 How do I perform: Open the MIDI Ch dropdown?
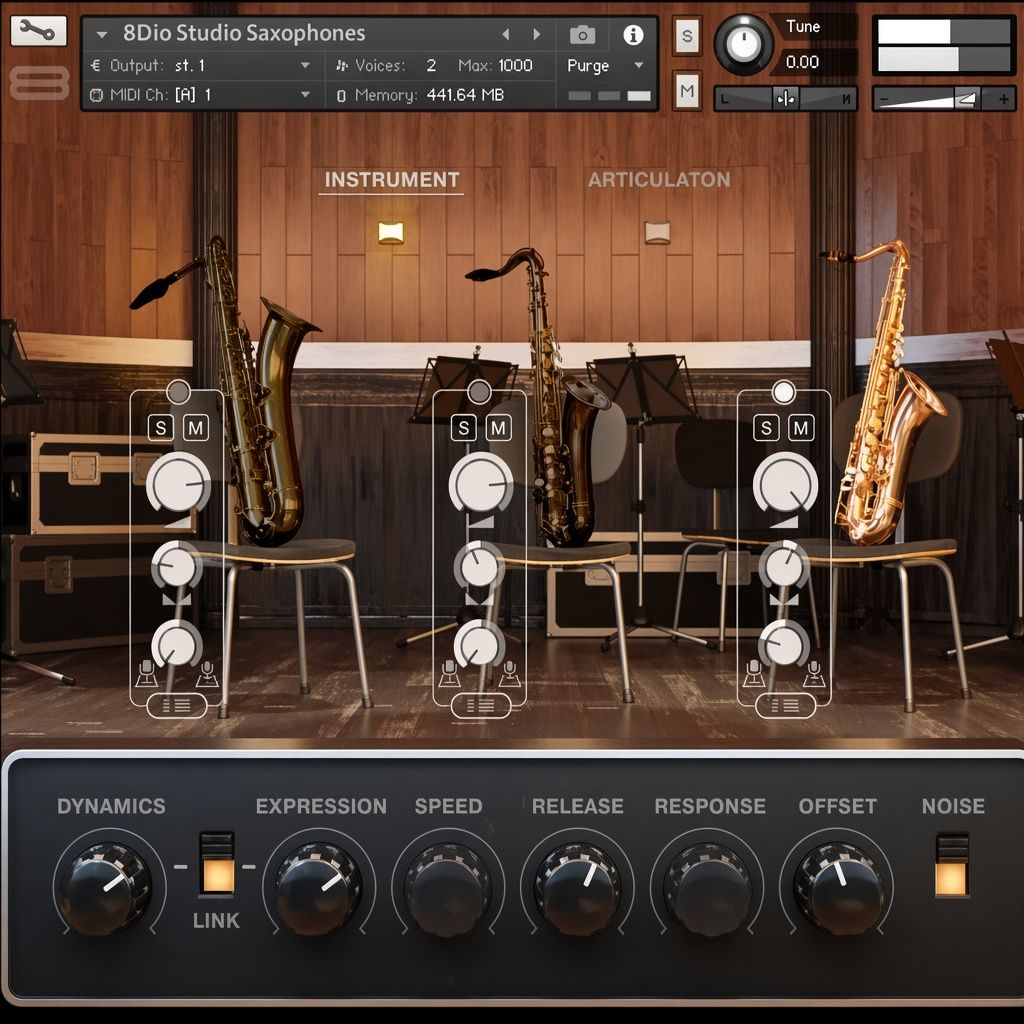coord(306,95)
